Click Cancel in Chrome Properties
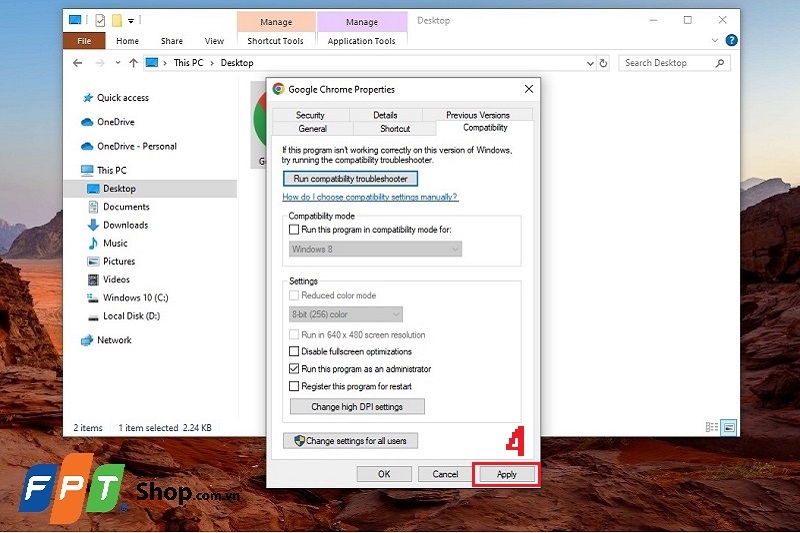Screen dimensions: 800x533 click(445, 474)
